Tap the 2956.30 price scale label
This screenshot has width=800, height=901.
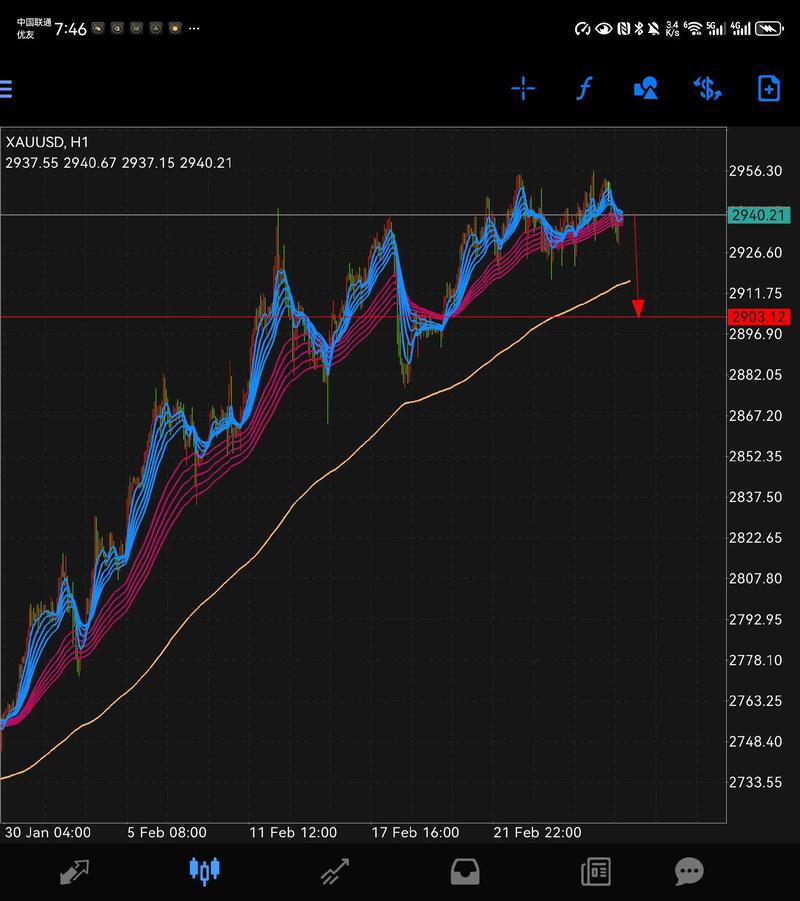(x=756, y=171)
